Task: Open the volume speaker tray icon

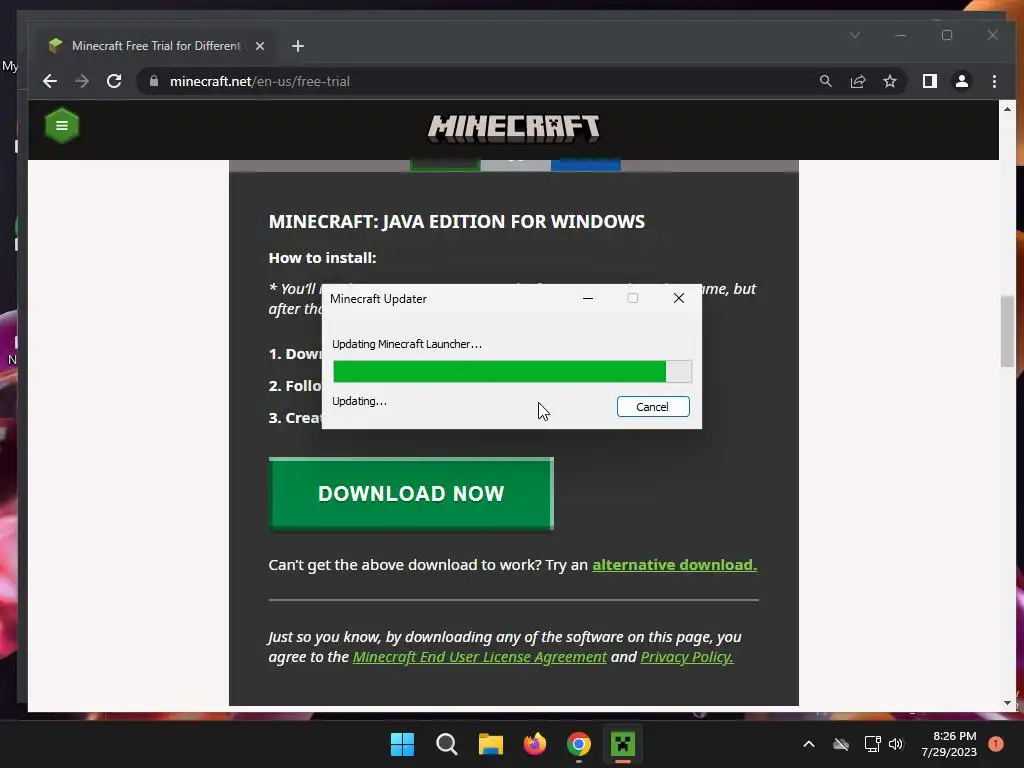Action: (x=896, y=744)
